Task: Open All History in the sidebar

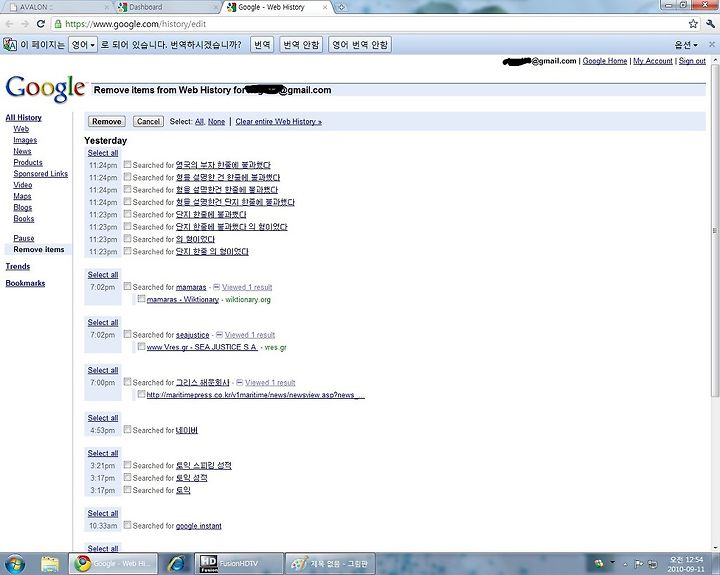Action: tap(23, 118)
